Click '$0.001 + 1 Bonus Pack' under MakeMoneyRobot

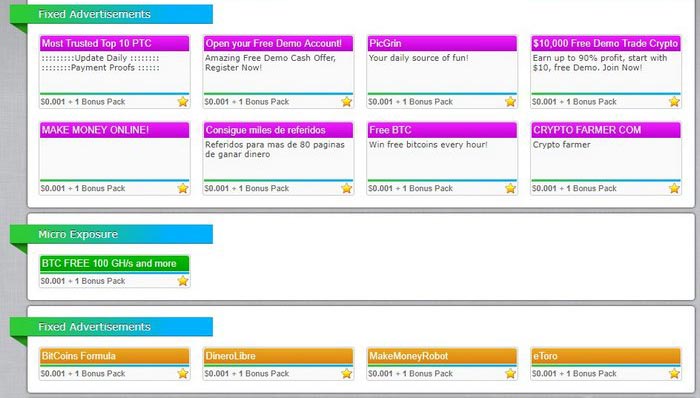pos(410,373)
